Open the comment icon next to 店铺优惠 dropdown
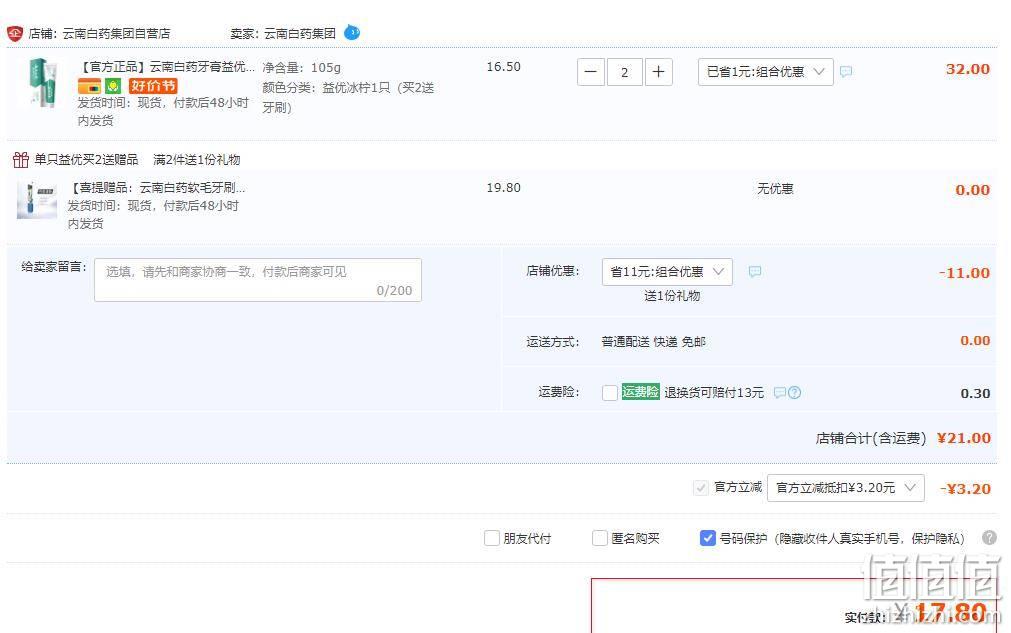 tap(755, 271)
